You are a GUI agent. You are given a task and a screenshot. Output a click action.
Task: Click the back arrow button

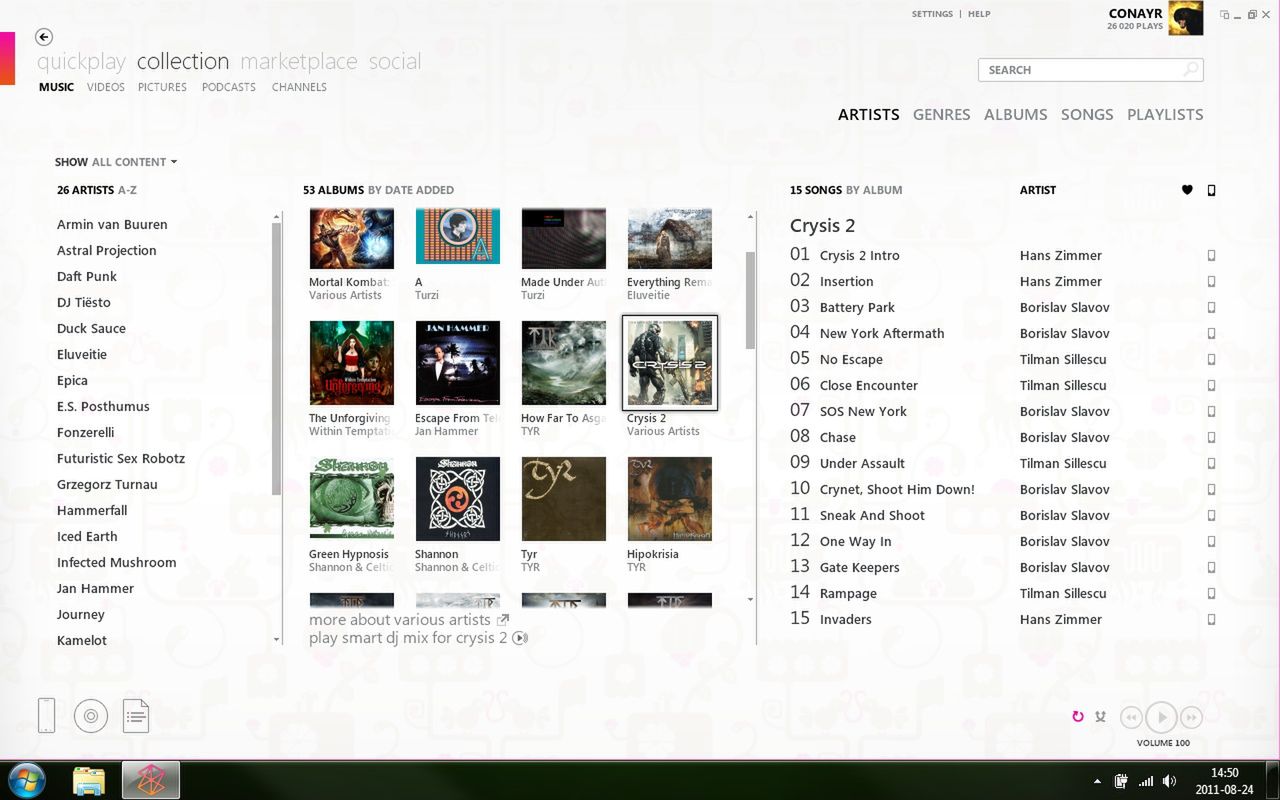(43, 37)
